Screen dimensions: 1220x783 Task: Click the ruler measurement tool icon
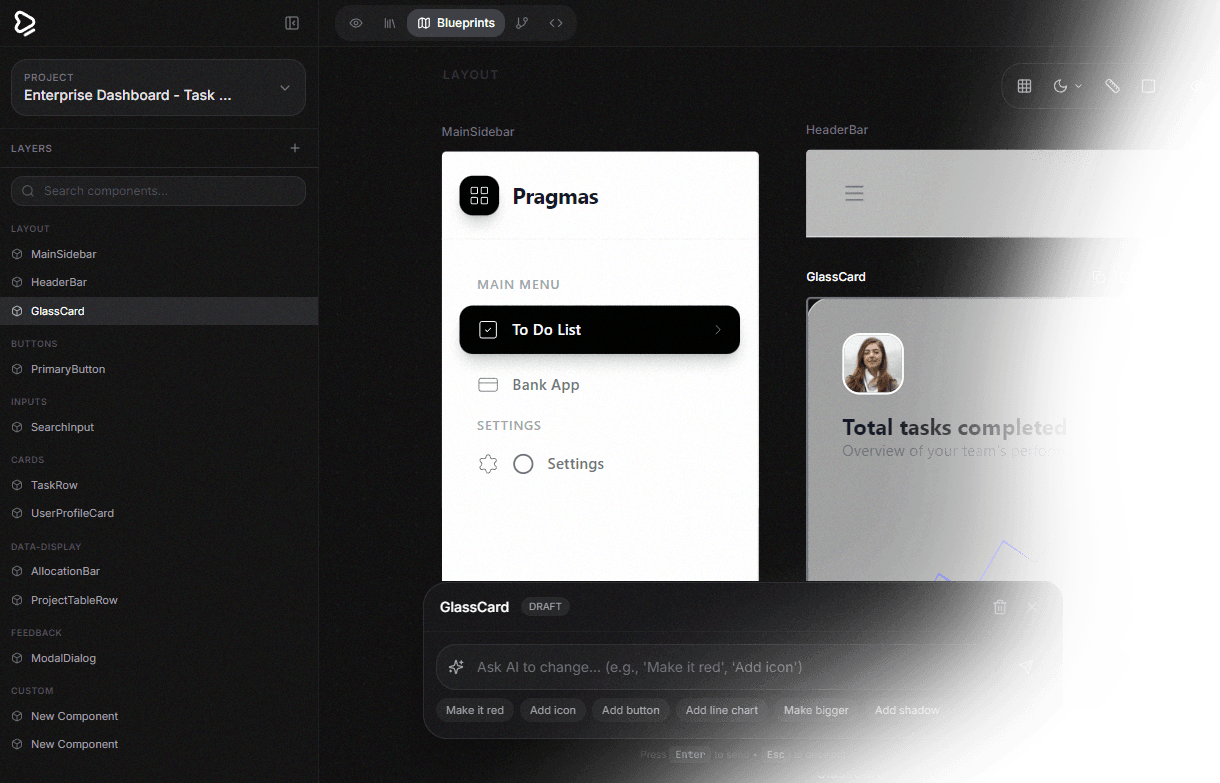tap(1112, 87)
